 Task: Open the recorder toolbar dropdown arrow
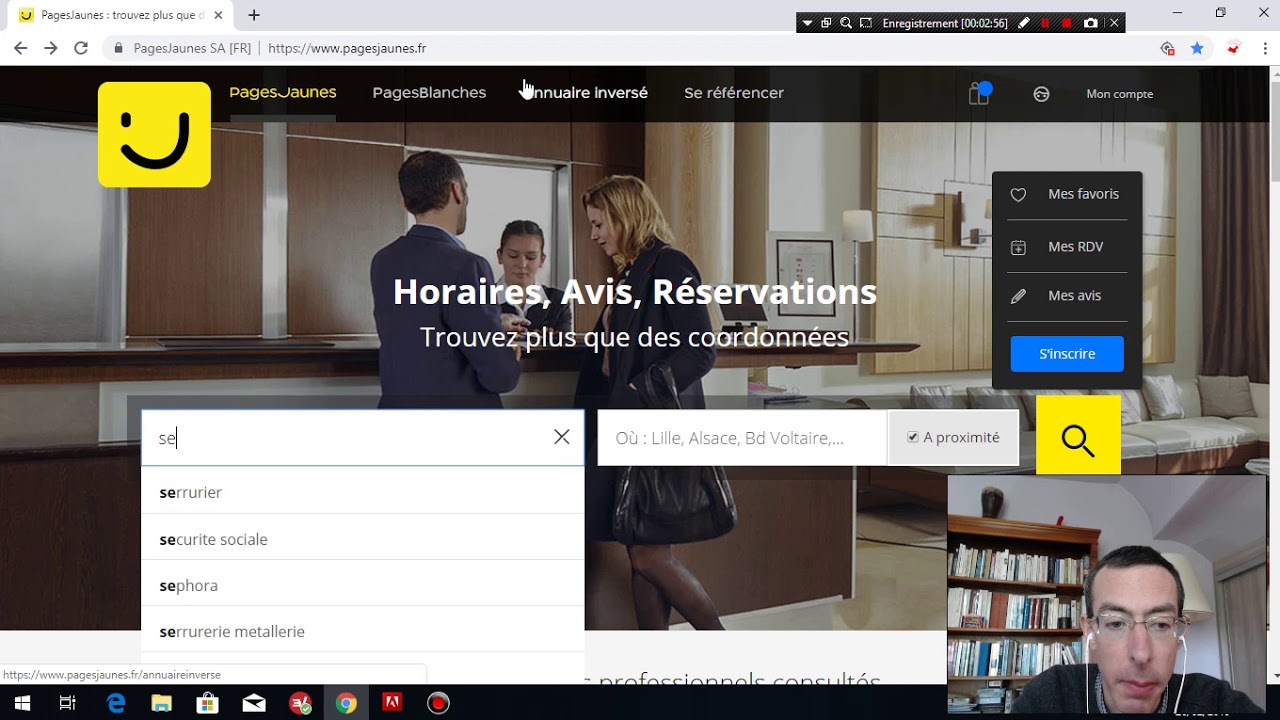coord(807,23)
